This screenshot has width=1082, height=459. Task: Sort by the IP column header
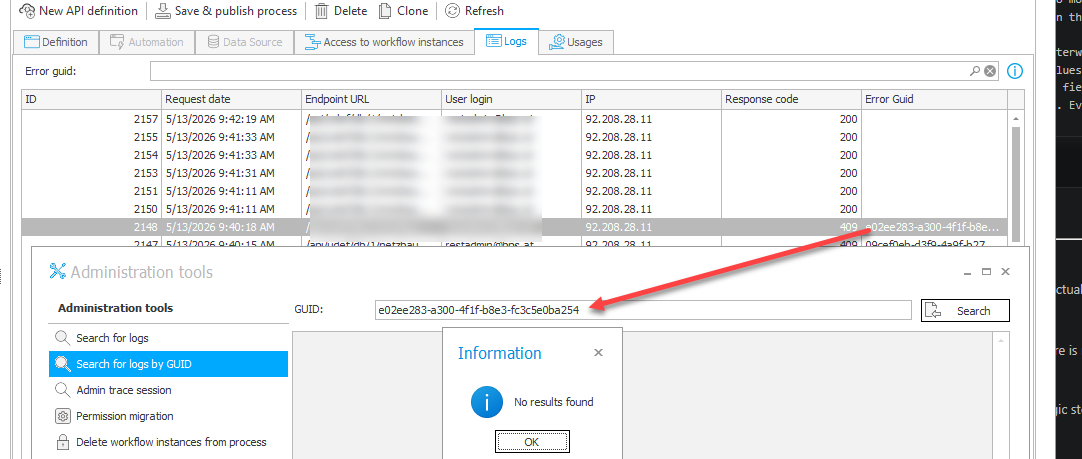(x=651, y=99)
